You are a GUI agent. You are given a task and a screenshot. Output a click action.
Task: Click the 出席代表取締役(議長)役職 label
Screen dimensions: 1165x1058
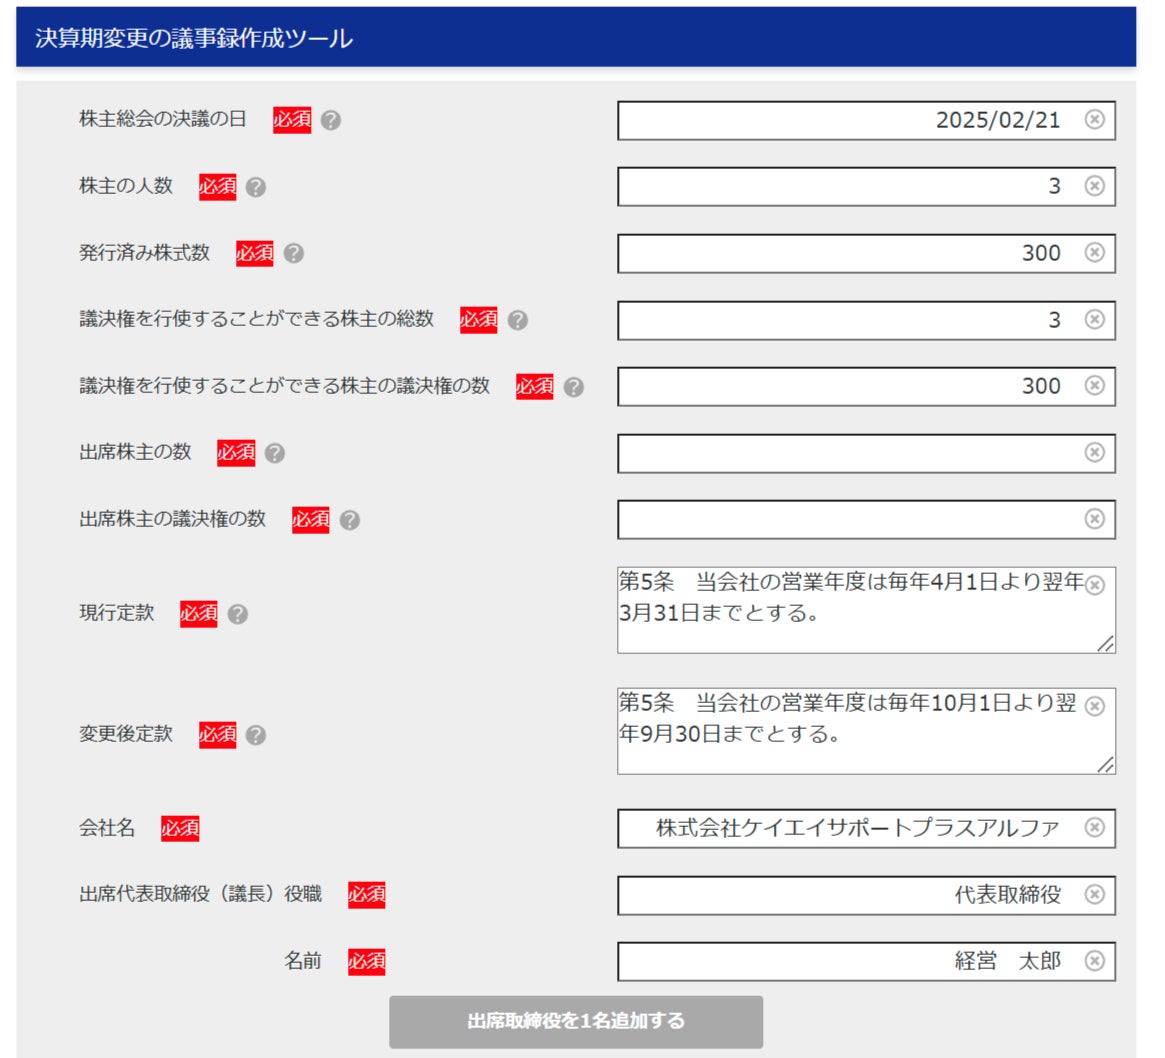tap(201, 894)
